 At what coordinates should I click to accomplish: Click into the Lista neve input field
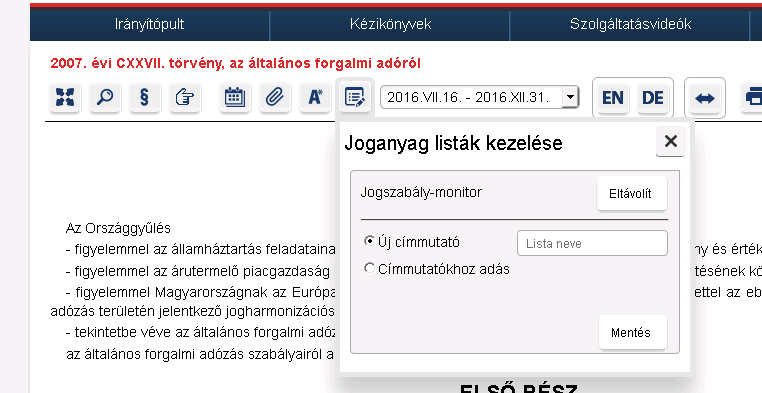592,243
